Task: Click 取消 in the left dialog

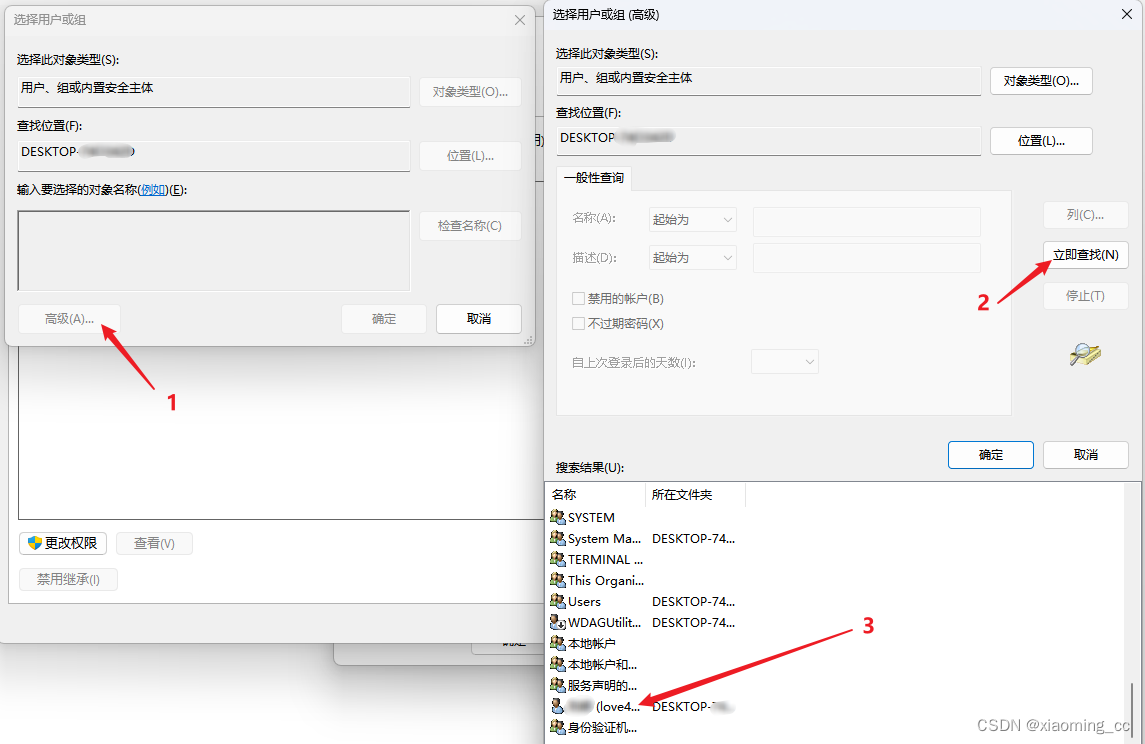Action: point(479,319)
